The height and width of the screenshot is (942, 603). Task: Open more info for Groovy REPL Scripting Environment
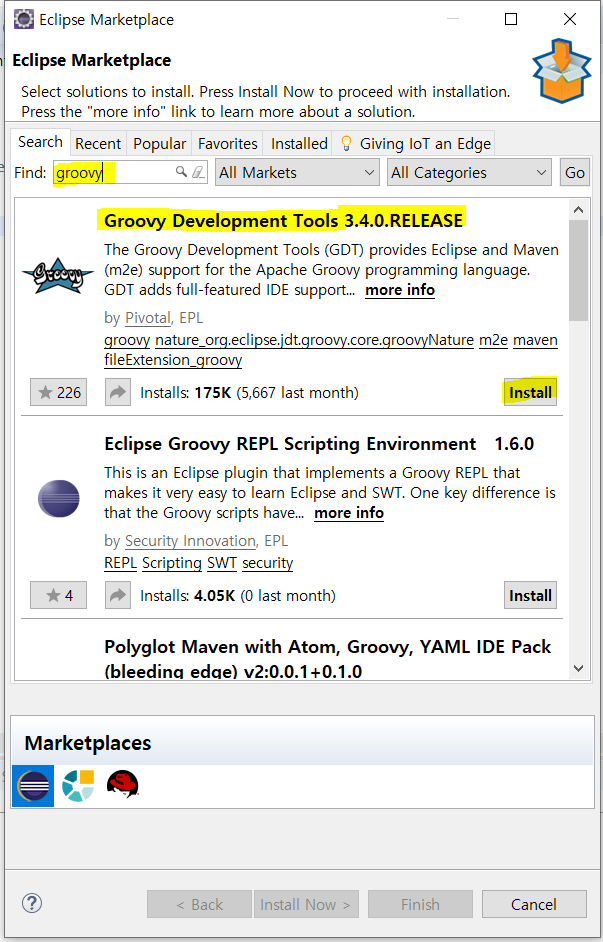pos(349,513)
